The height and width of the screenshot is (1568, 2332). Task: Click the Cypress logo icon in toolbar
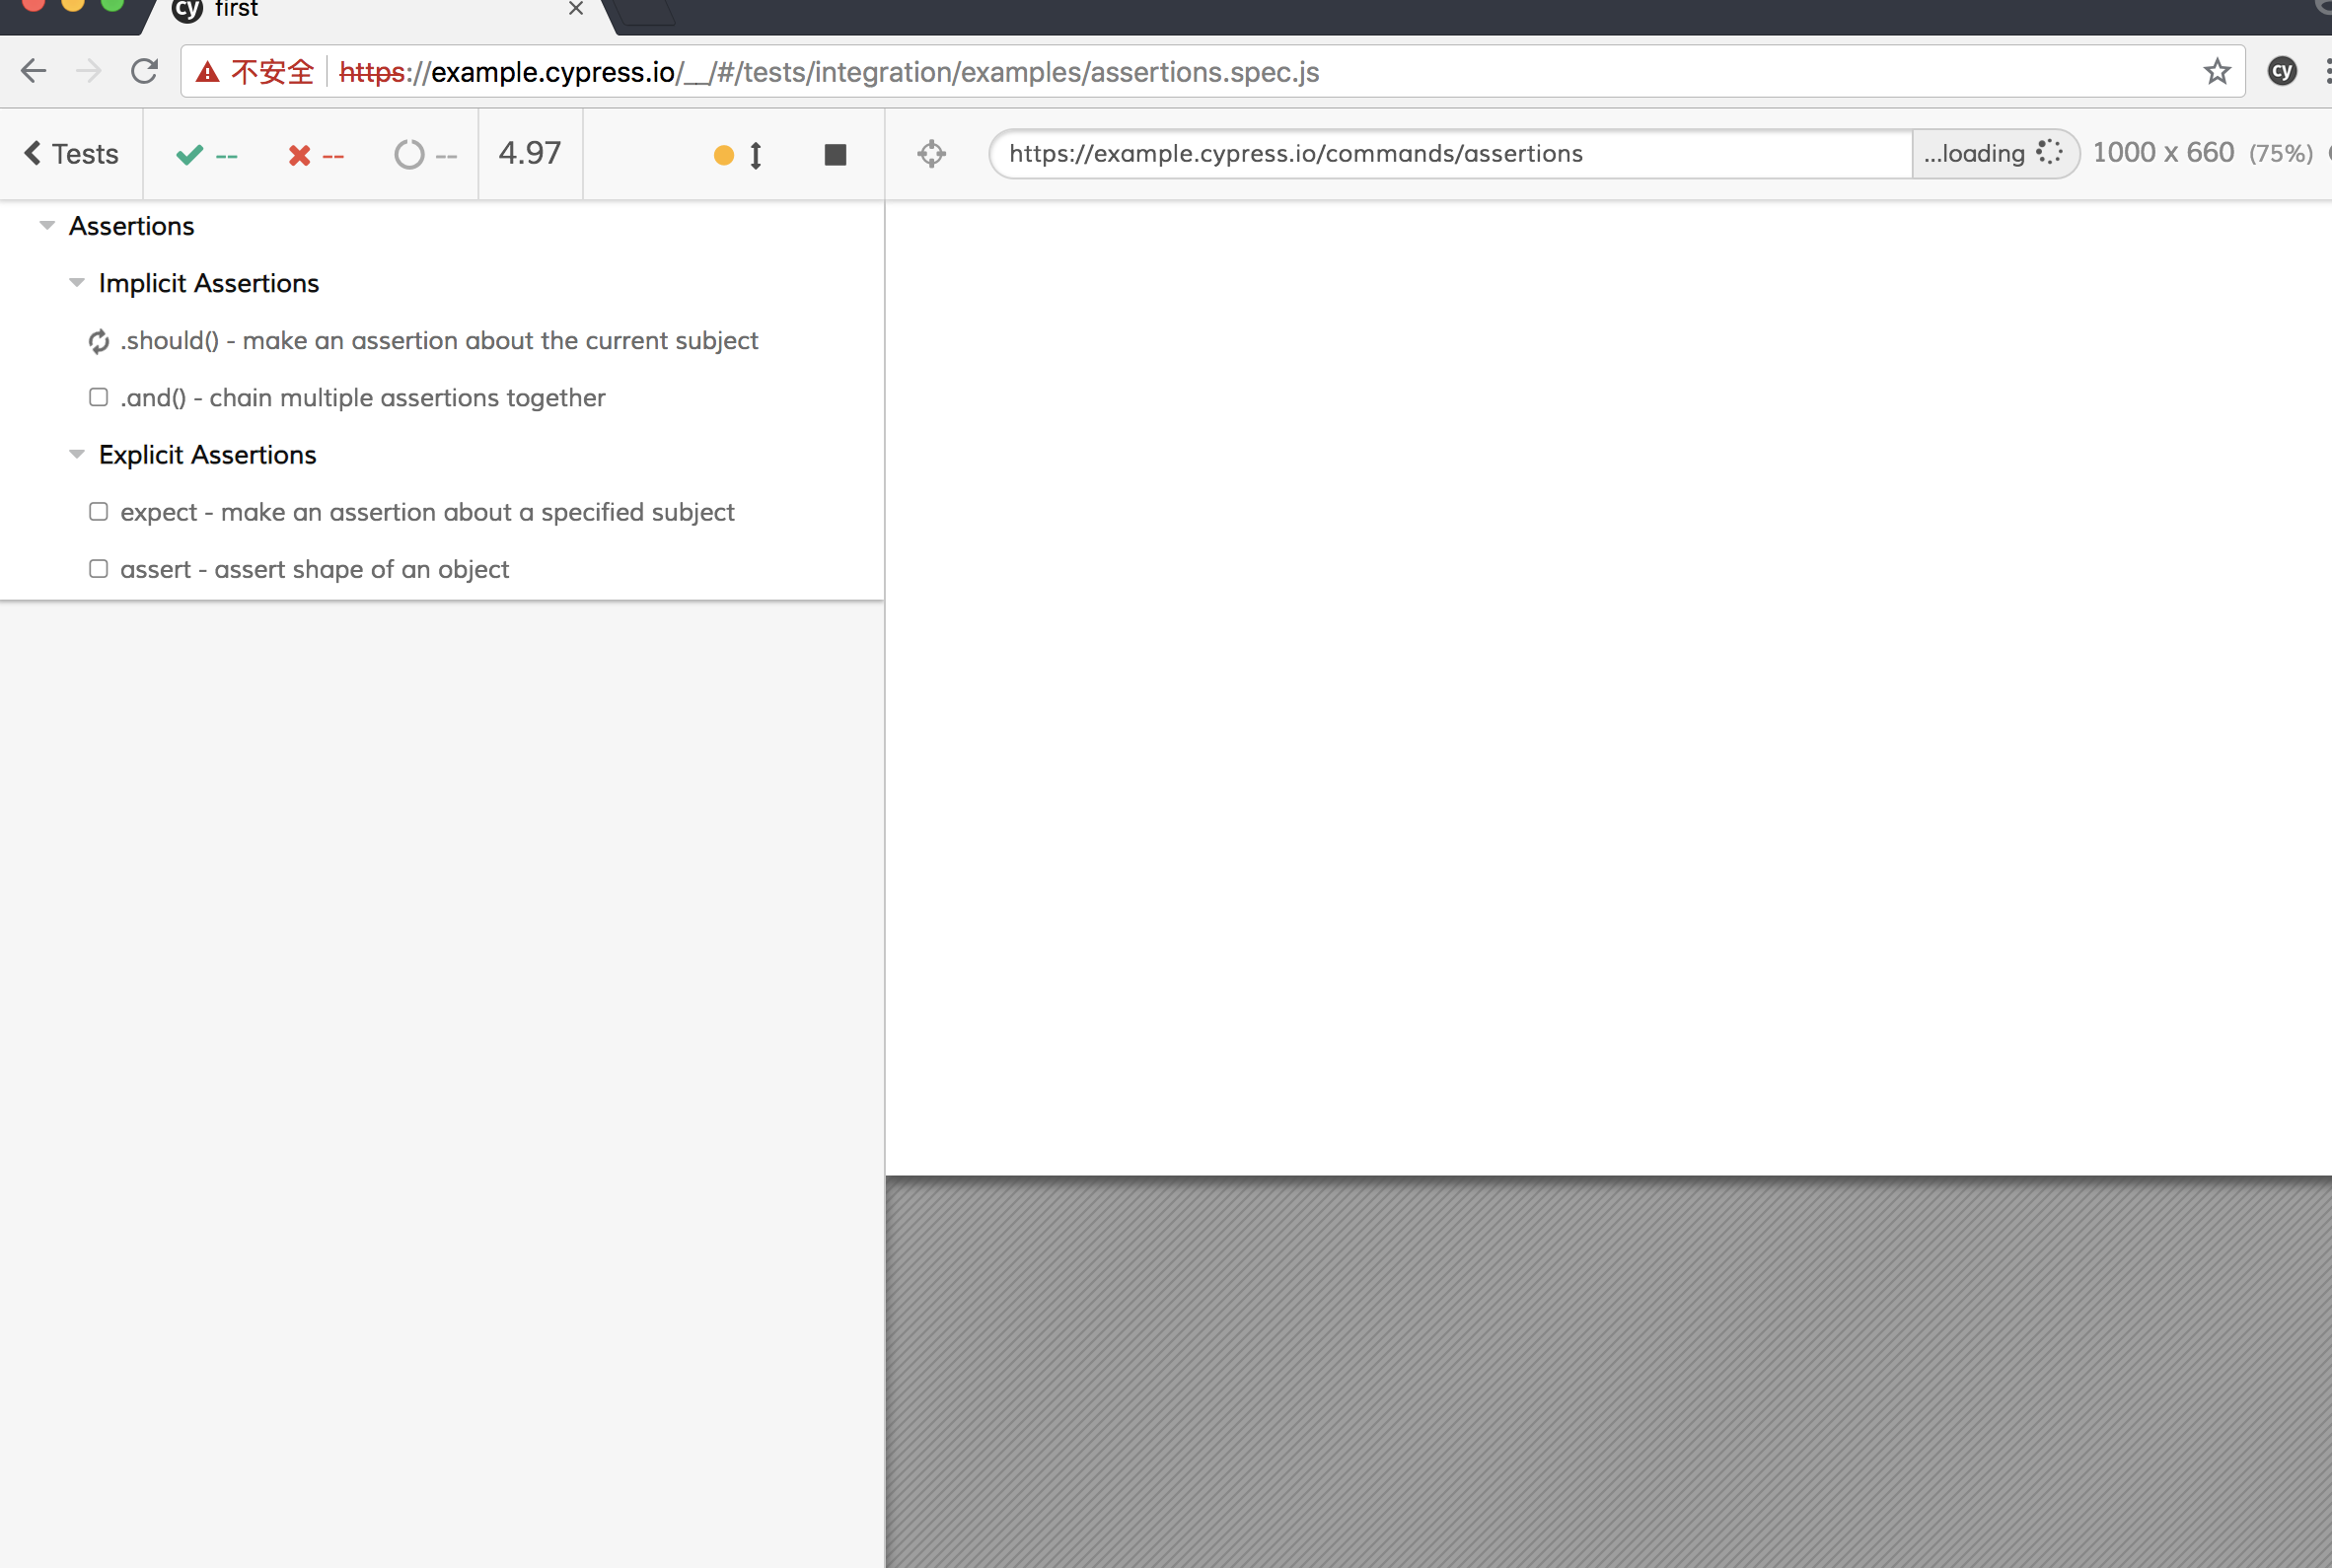click(2282, 70)
